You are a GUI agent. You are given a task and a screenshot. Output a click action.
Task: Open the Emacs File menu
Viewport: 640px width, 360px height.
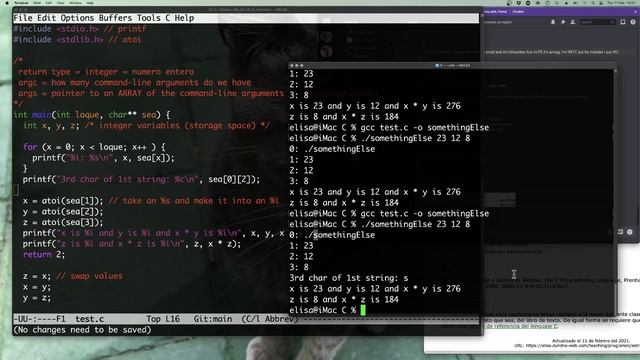23,18
